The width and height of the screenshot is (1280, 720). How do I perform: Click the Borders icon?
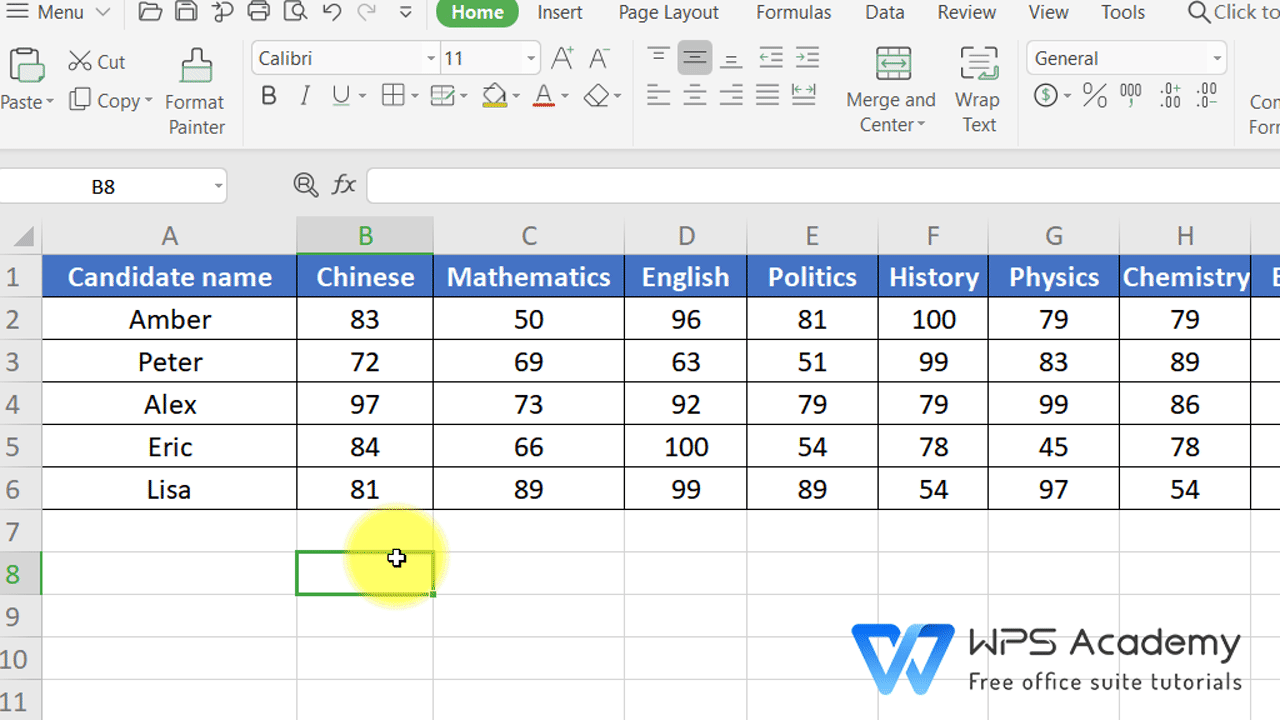[x=393, y=96]
